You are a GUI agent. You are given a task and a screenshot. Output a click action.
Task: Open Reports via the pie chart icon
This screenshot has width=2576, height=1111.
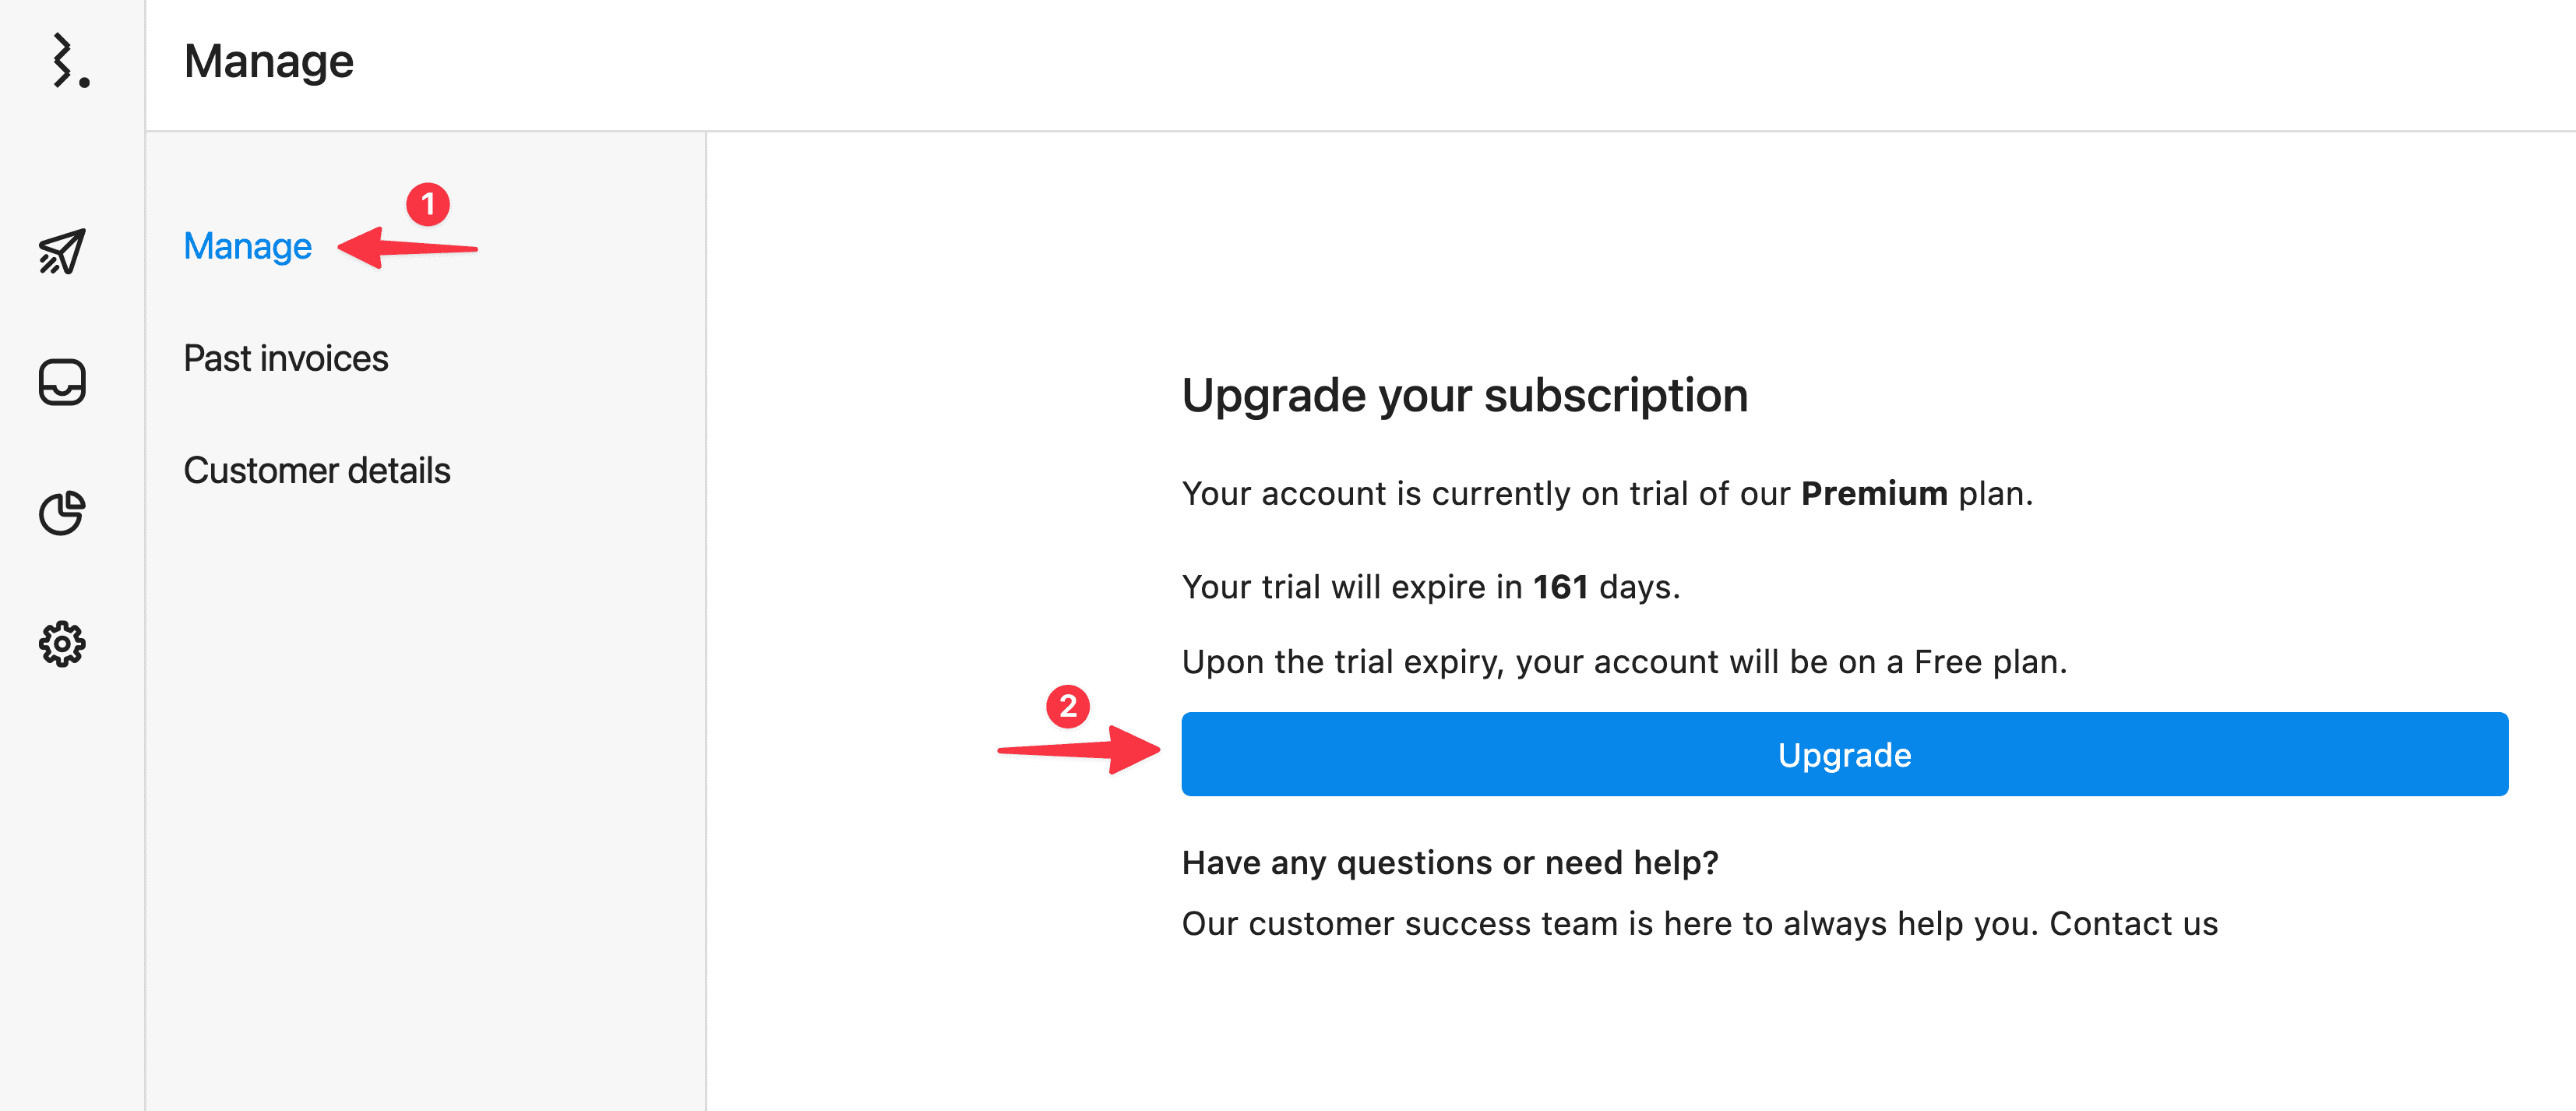[62, 513]
